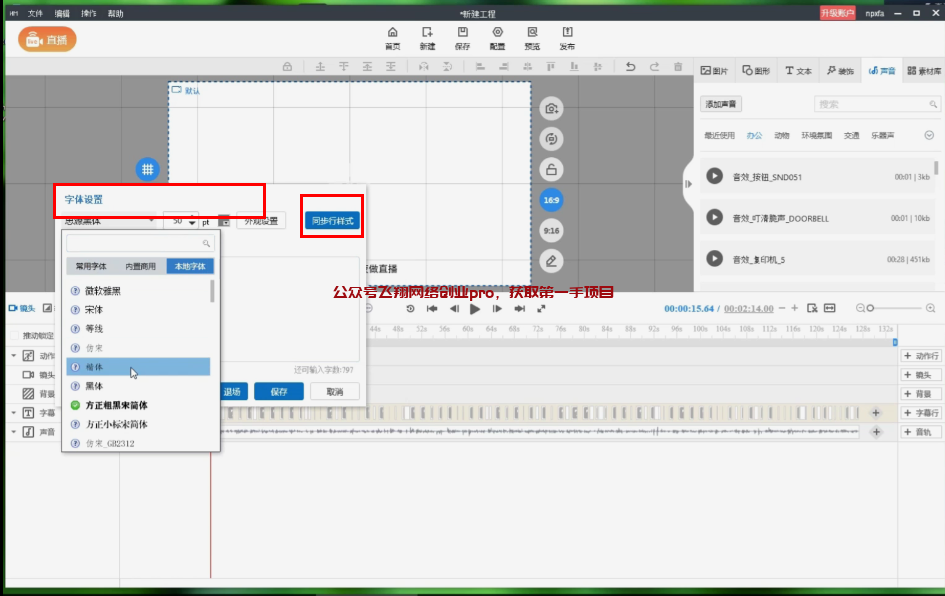Click the timeline play button

pyautogui.click(x=475, y=309)
